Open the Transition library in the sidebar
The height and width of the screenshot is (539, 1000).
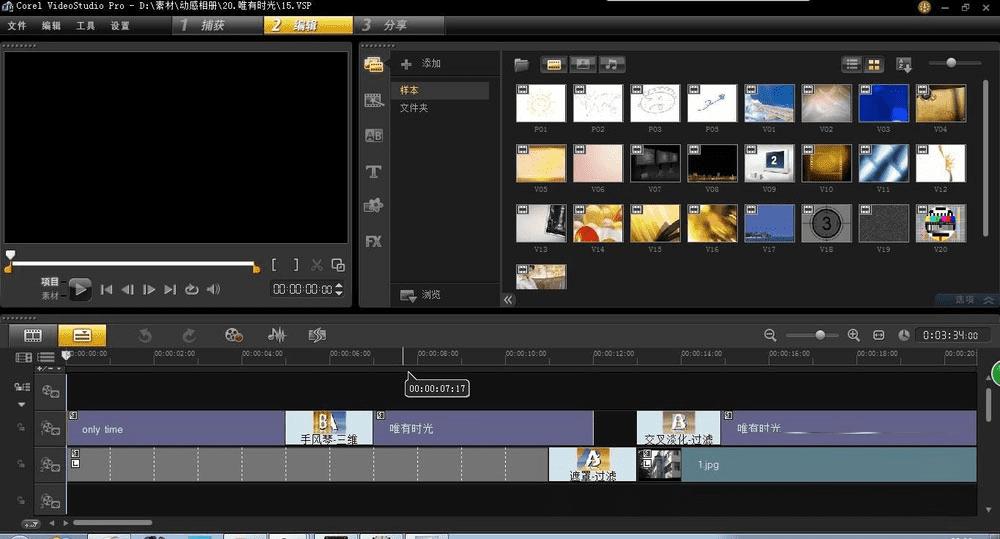[x=373, y=135]
